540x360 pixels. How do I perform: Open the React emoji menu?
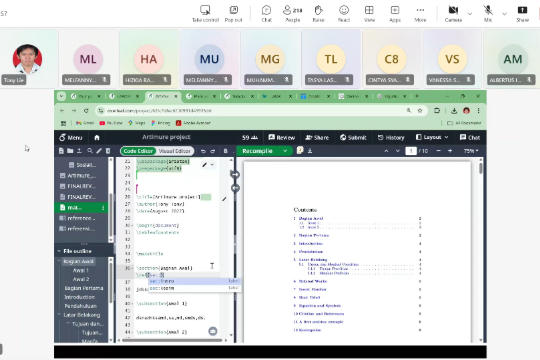(x=344, y=14)
